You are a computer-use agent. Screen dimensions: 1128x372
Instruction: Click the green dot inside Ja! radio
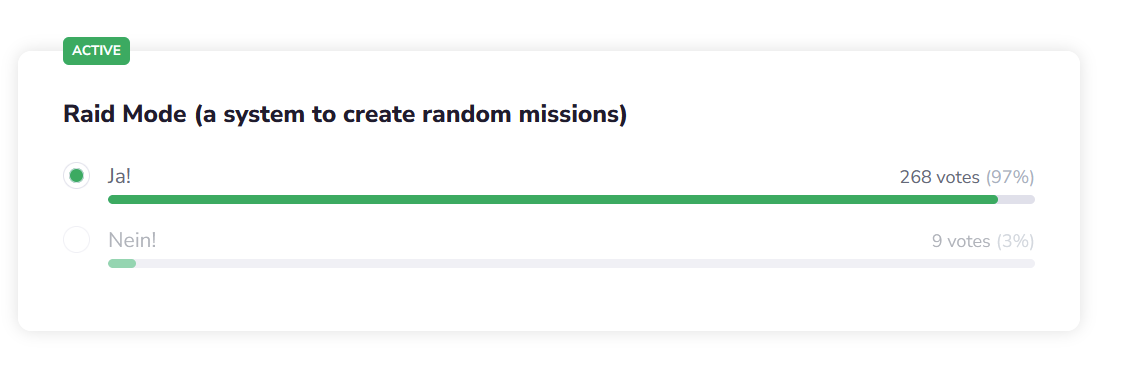[x=76, y=176]
